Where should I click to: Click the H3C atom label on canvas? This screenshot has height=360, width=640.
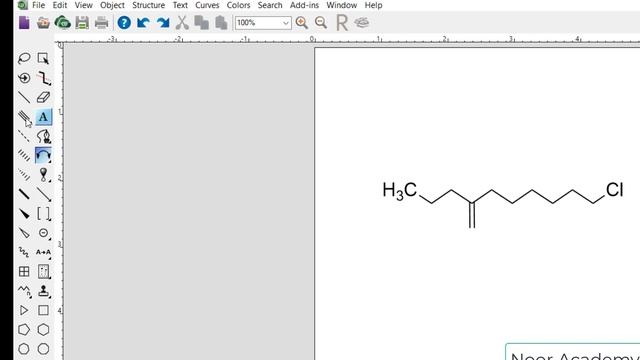click(x=400, y=191)
